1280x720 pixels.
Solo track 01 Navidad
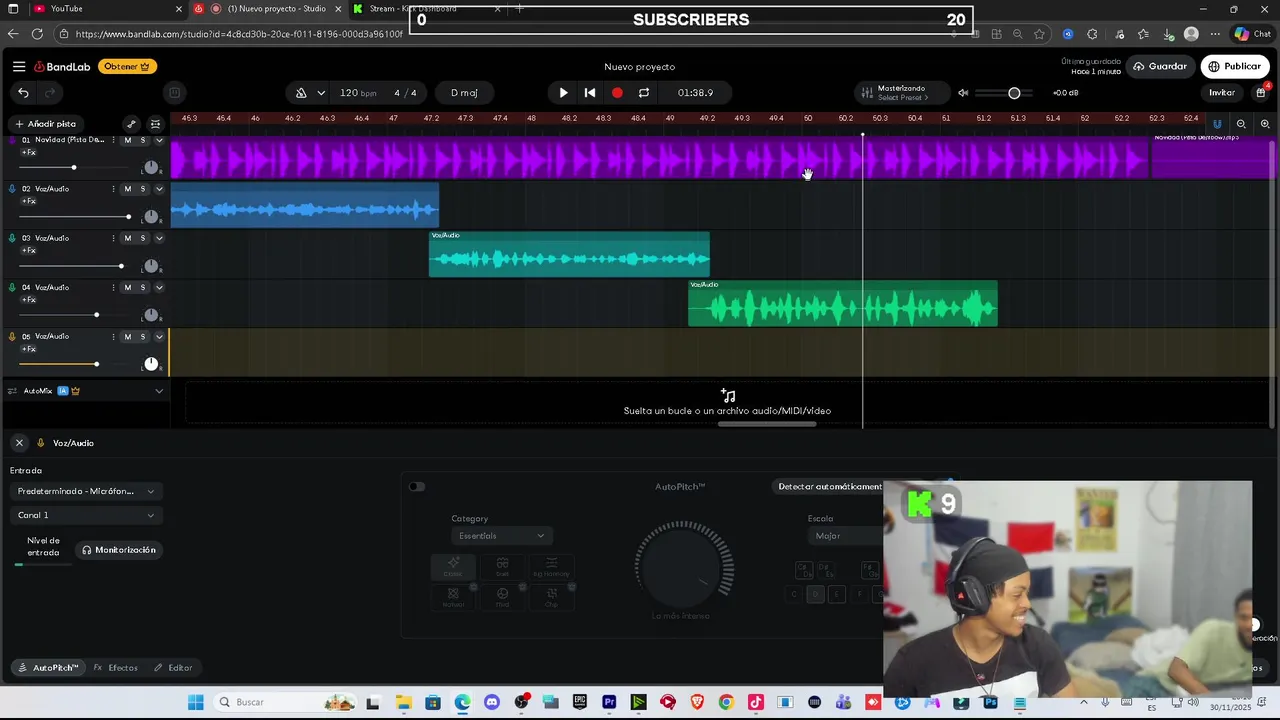[142, 140]
